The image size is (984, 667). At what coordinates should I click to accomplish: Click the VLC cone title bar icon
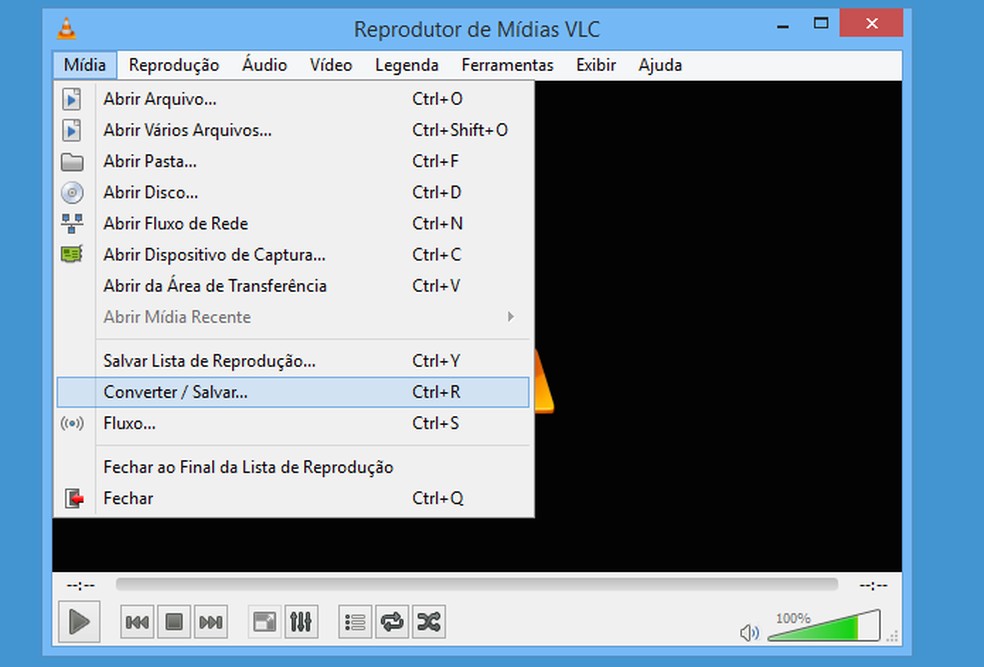pos(67,29)
